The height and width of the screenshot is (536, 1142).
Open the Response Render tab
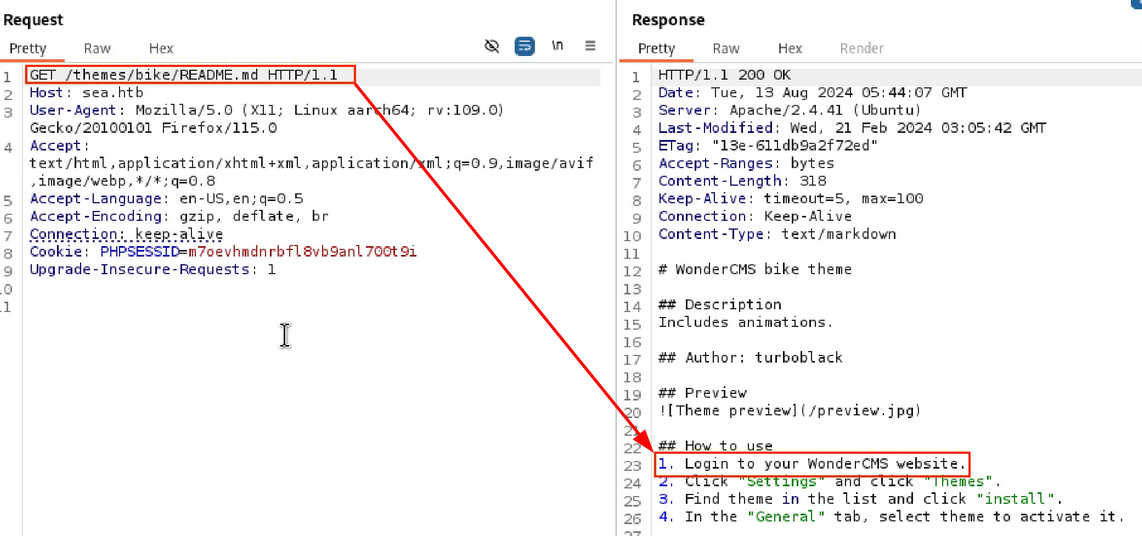(x=861, y=48)
